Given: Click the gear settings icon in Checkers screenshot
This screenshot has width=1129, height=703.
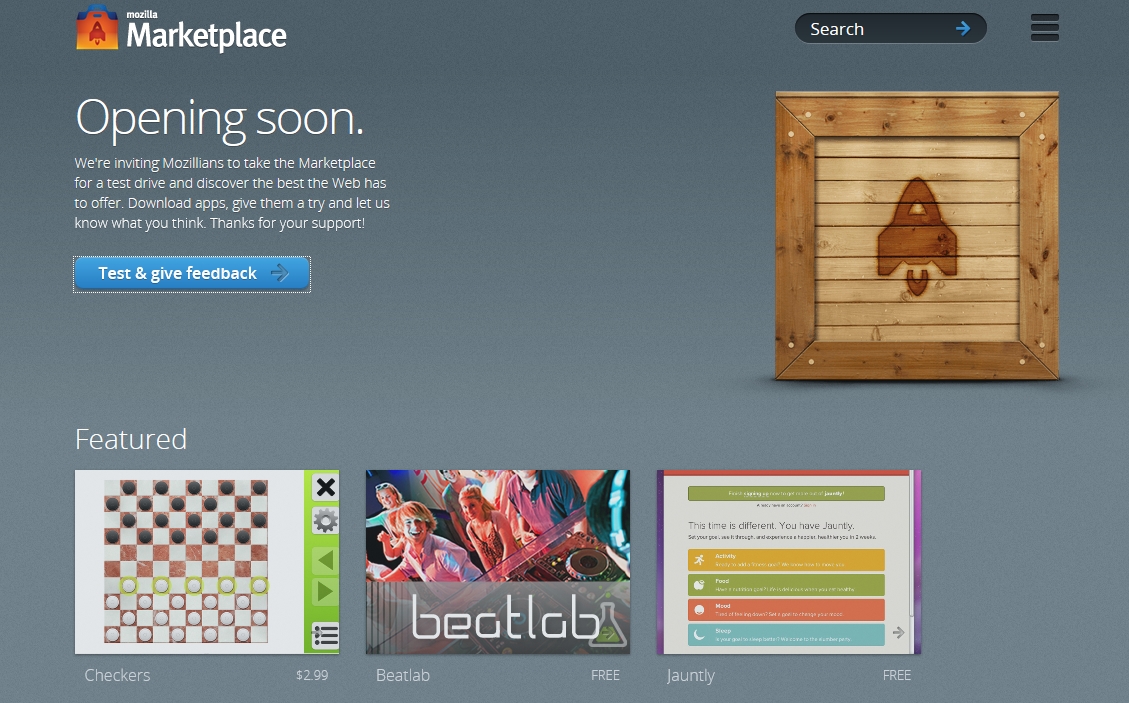Looking at the screenshot, I should point(325,520).
